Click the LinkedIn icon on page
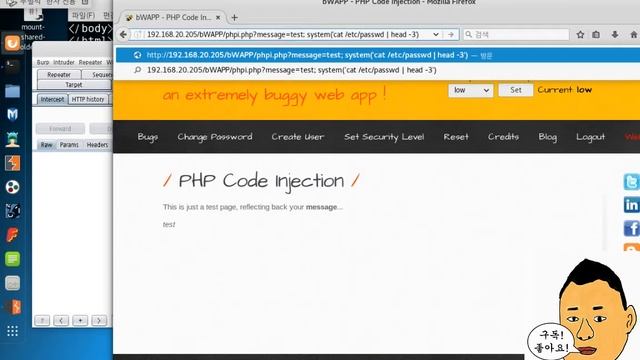 pyautogui.click(x=631, y=205)
